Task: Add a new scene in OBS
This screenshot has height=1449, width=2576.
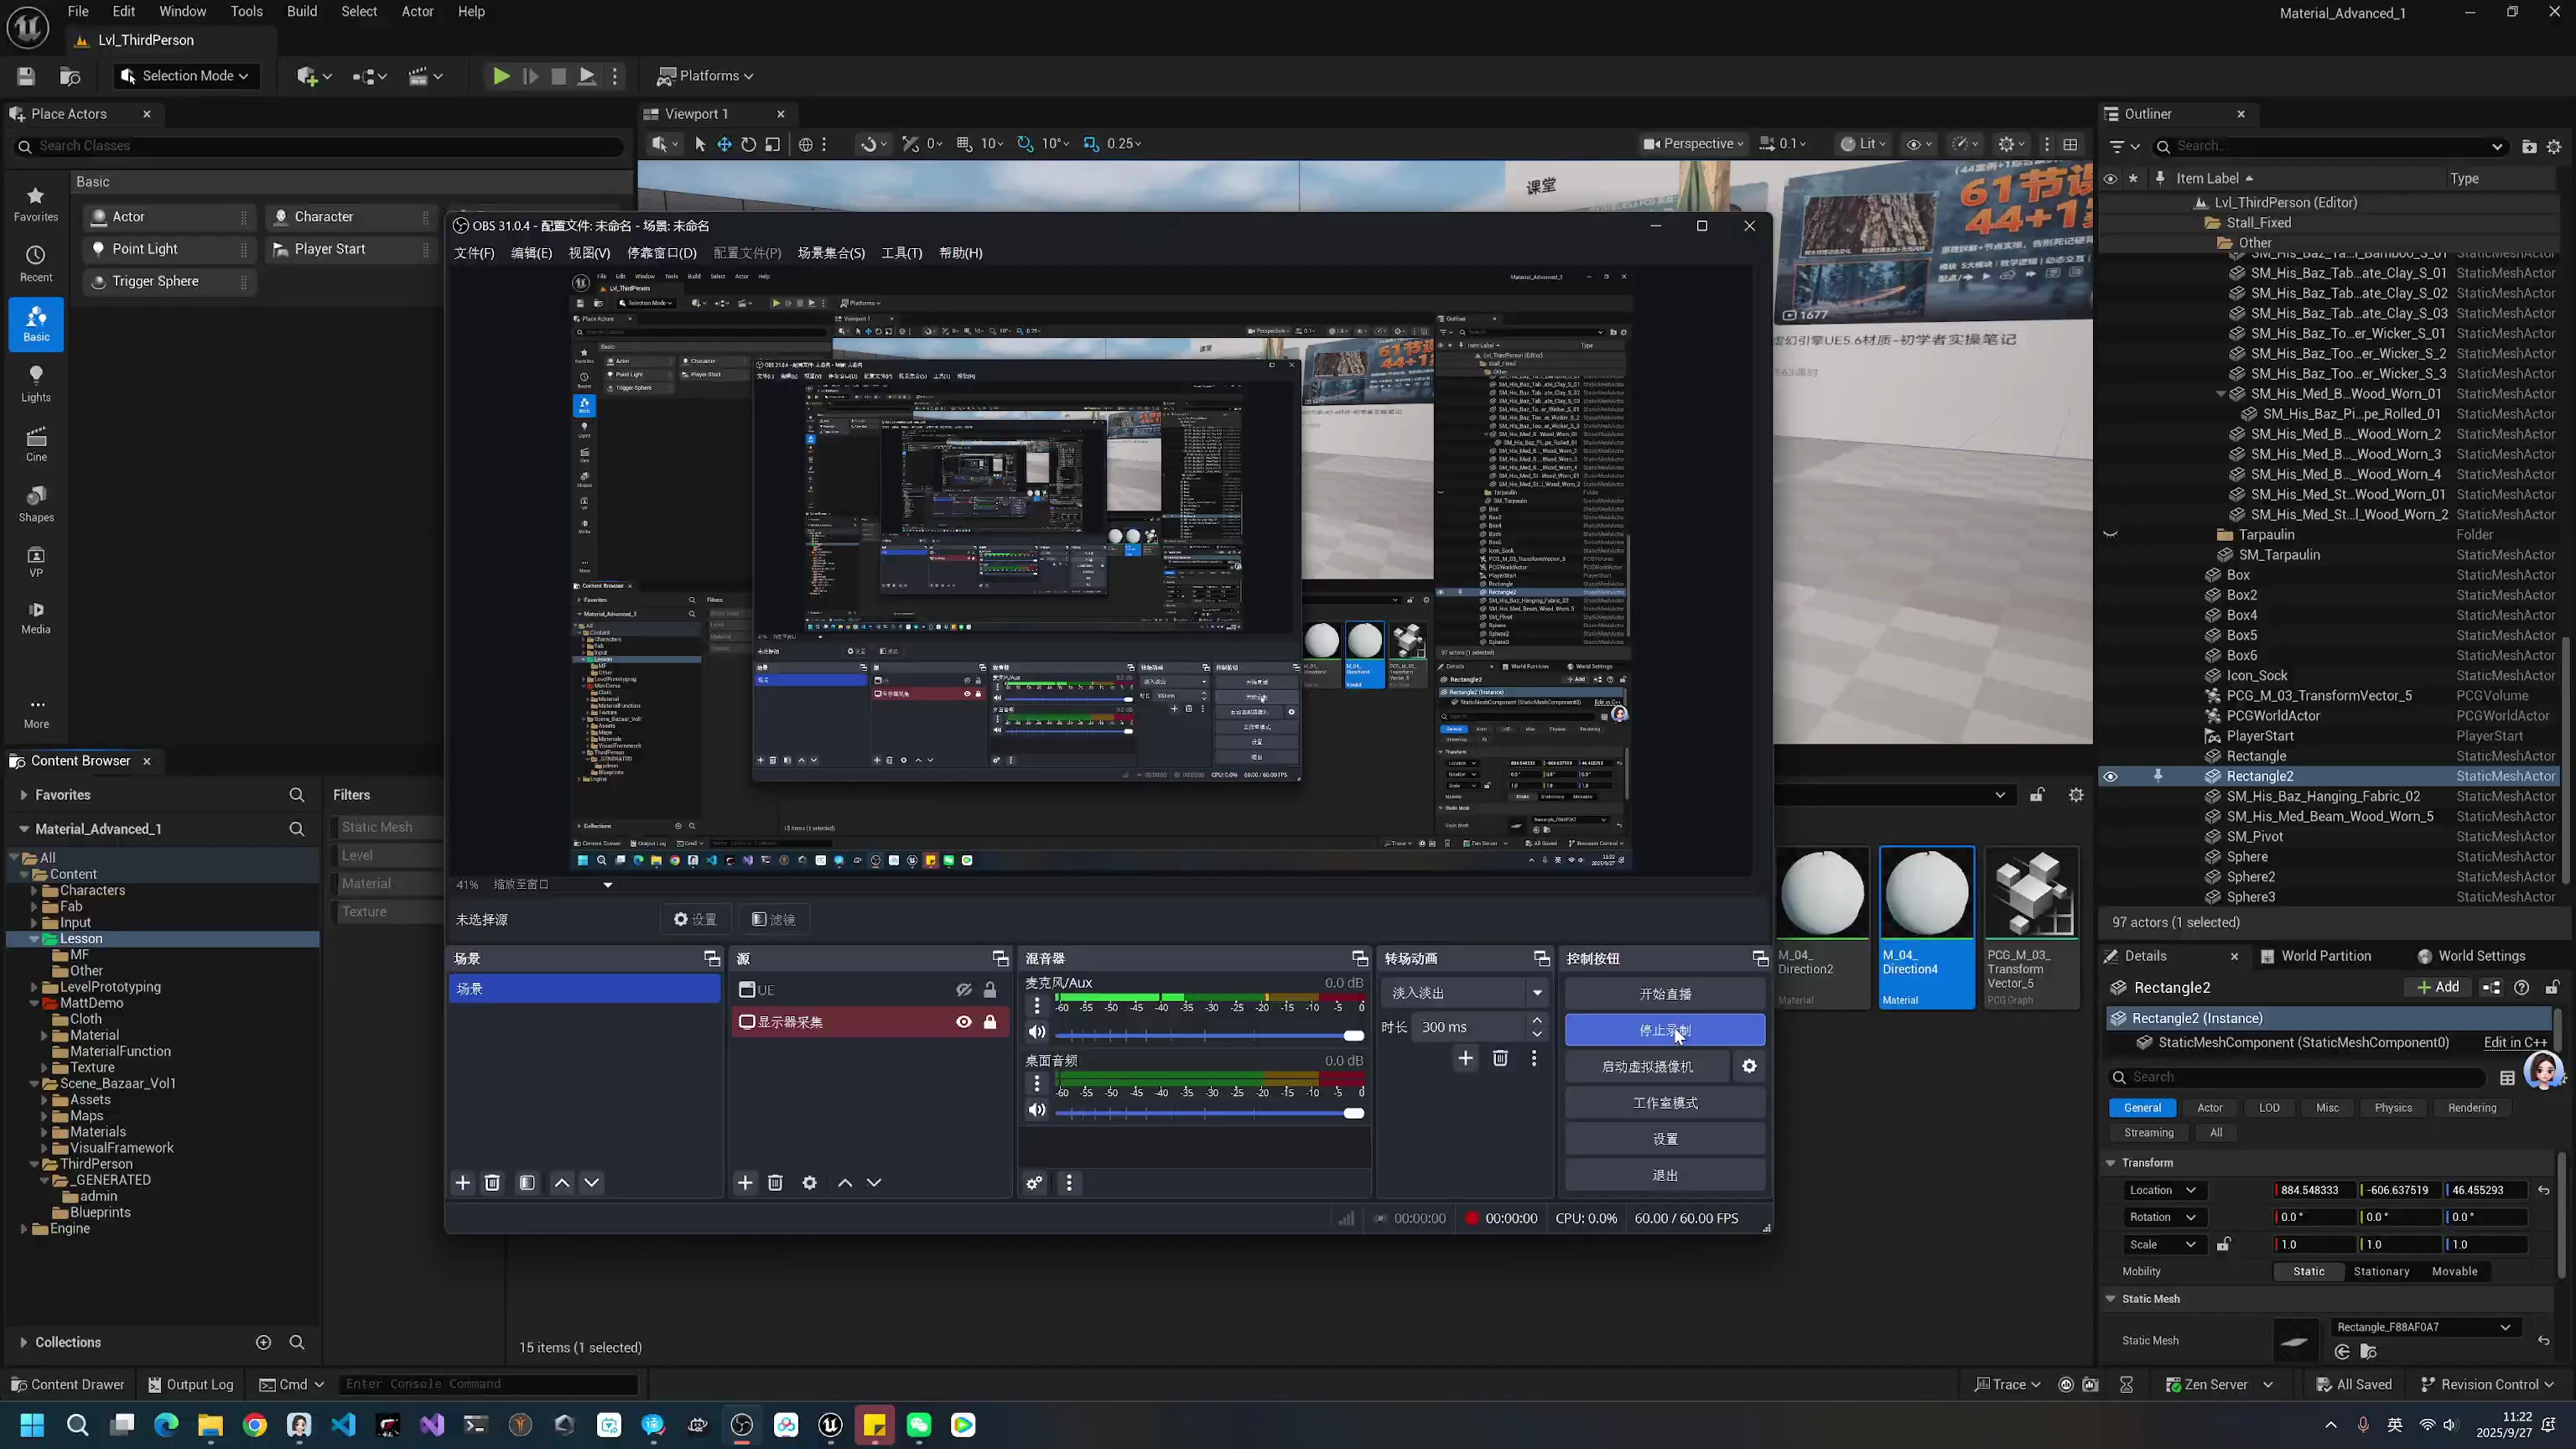Action: (463, 1183)
